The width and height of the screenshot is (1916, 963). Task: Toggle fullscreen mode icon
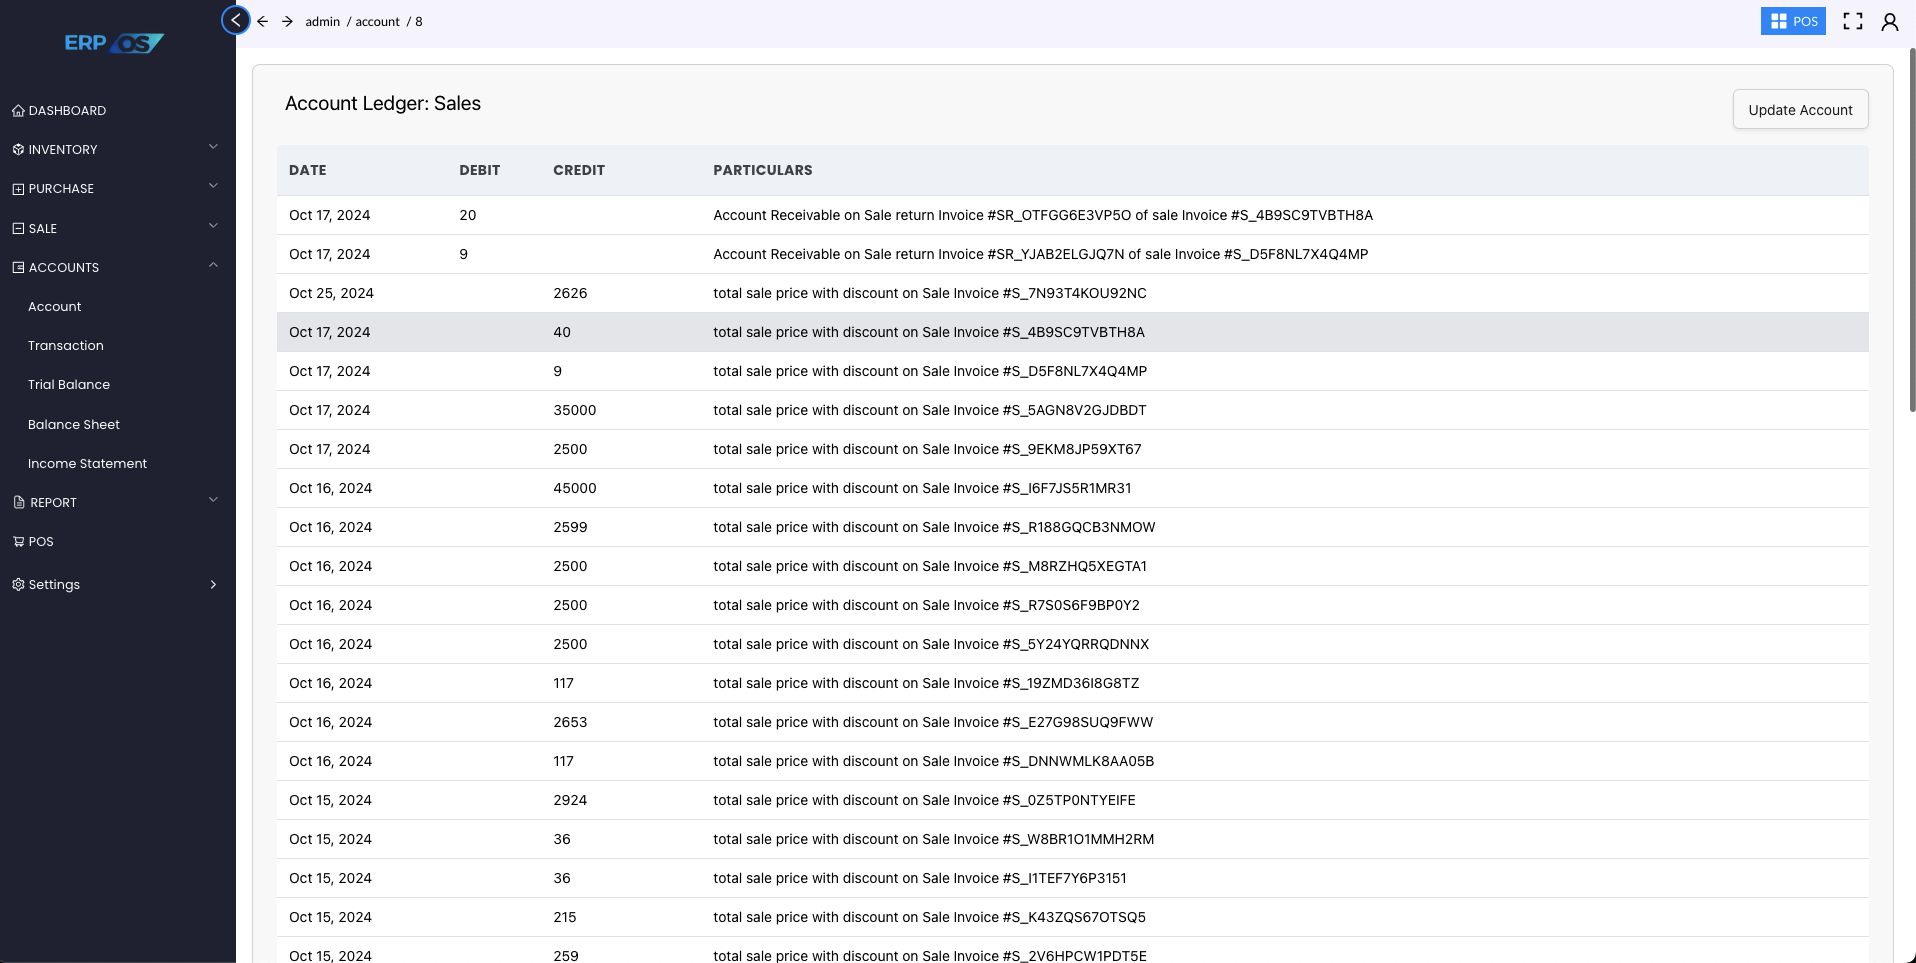(x=1852, y=21)
